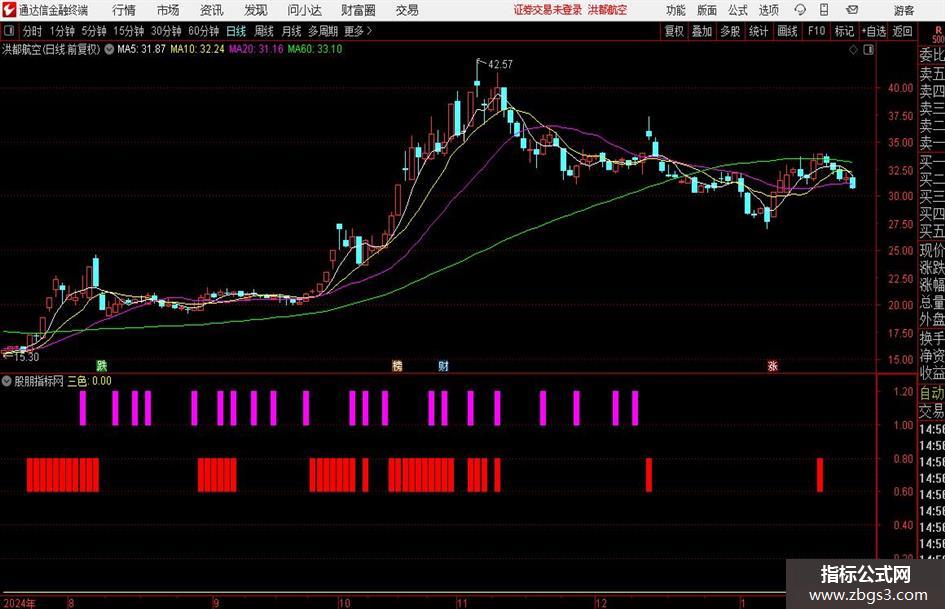Click the 榜 event marker
945x609 pixels.
pyautogui.click(x=397, y=365)
